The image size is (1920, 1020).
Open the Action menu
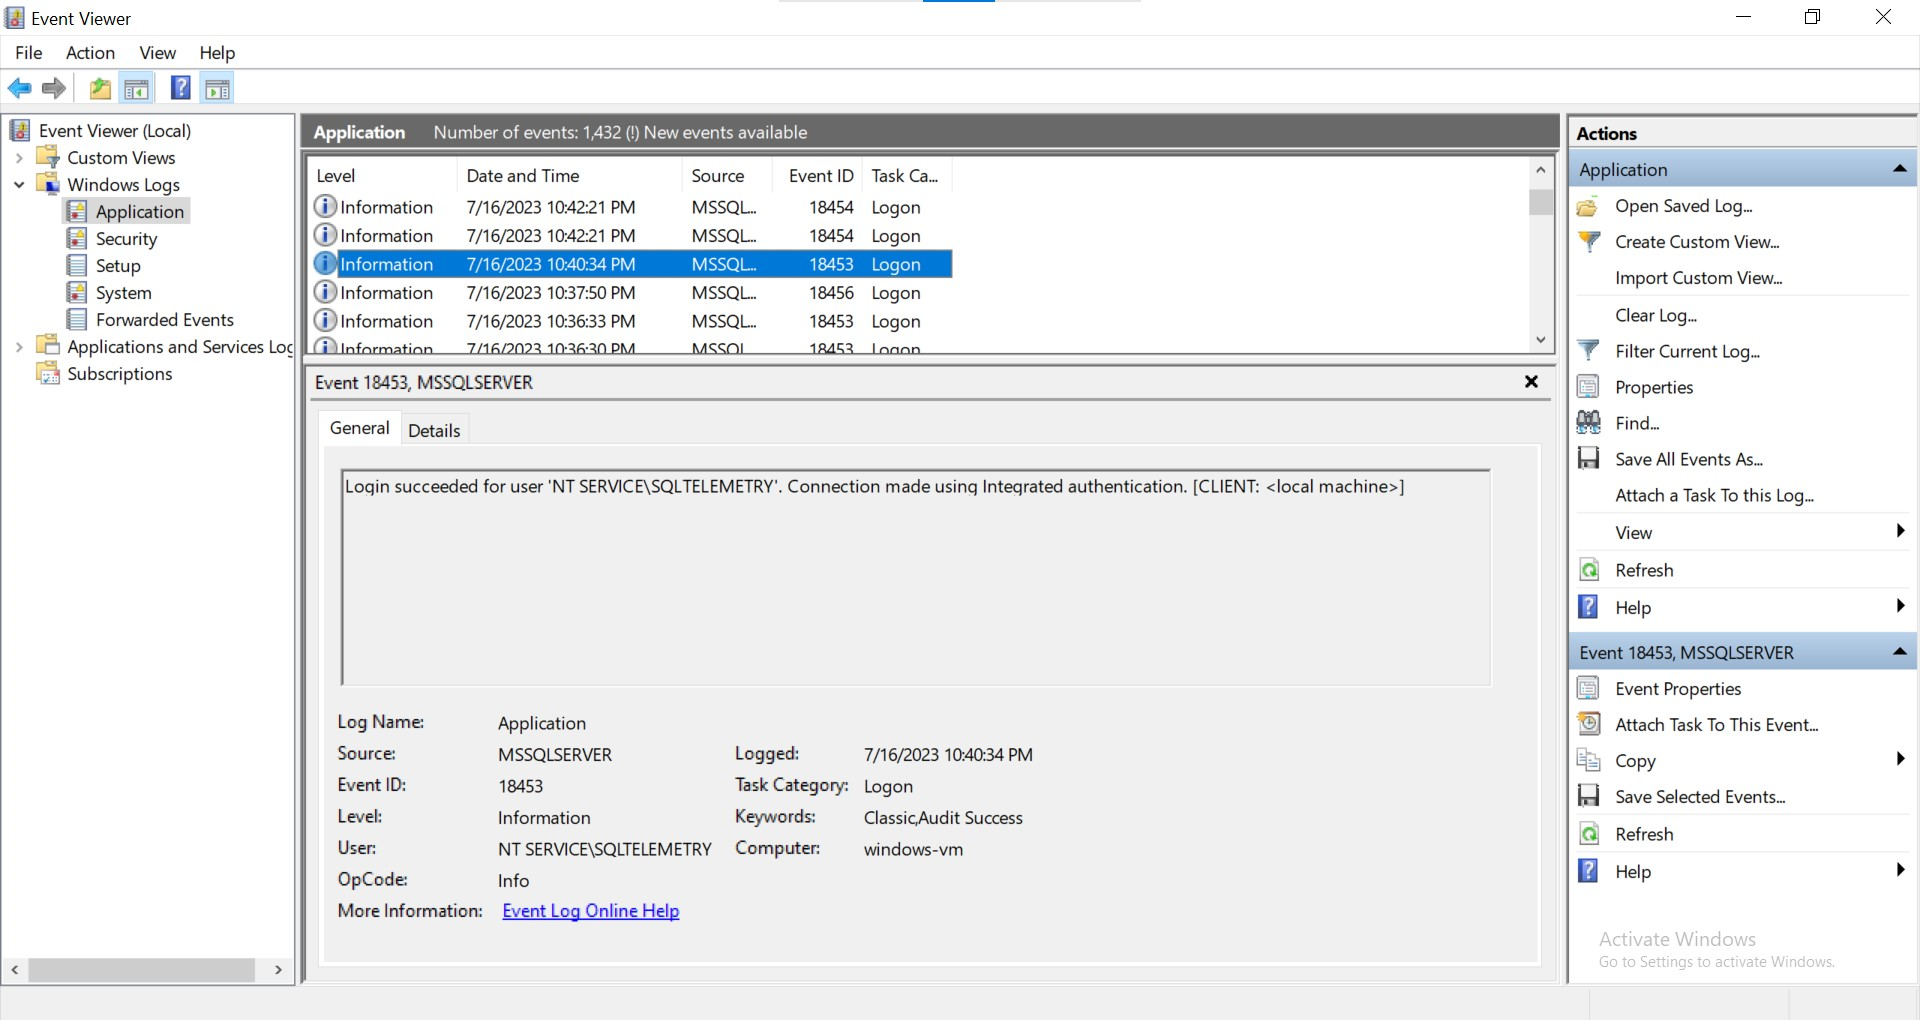[90, 53]
